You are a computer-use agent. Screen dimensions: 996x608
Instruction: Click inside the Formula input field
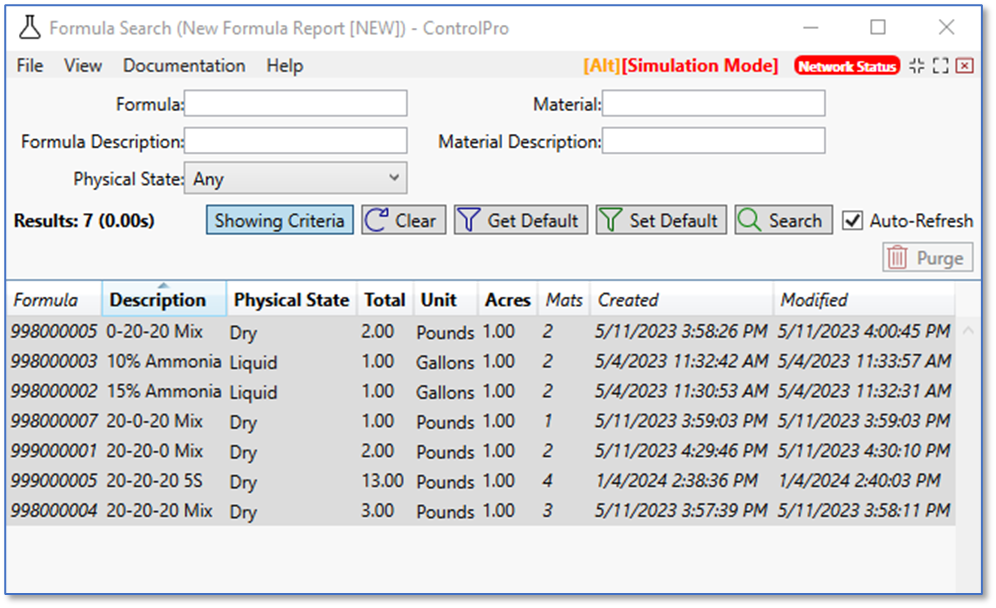tap(295, 103)
